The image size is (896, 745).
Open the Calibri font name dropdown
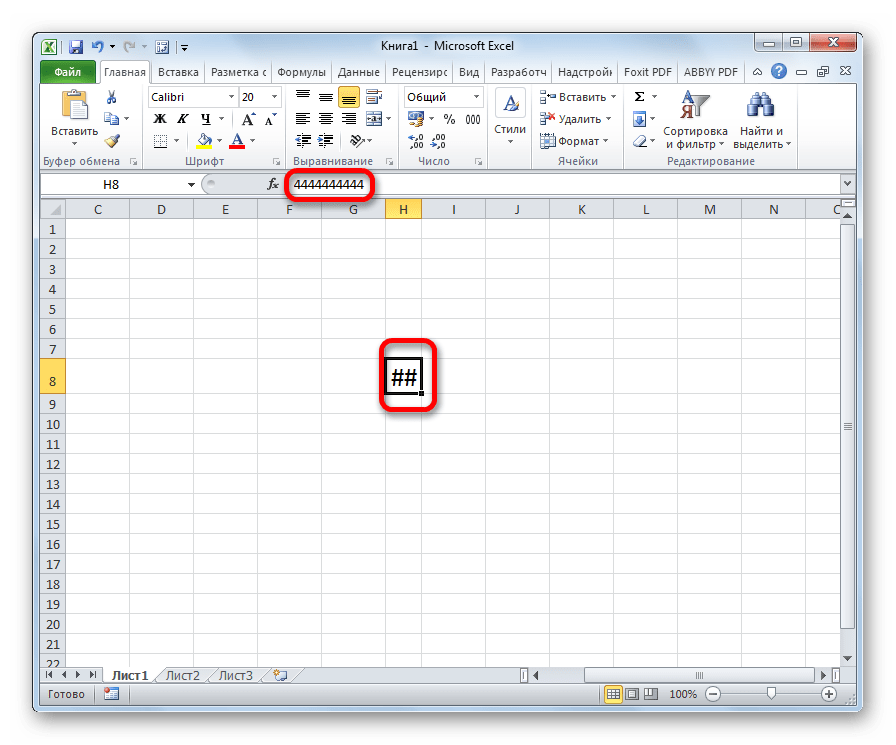(x=231, y=97)
